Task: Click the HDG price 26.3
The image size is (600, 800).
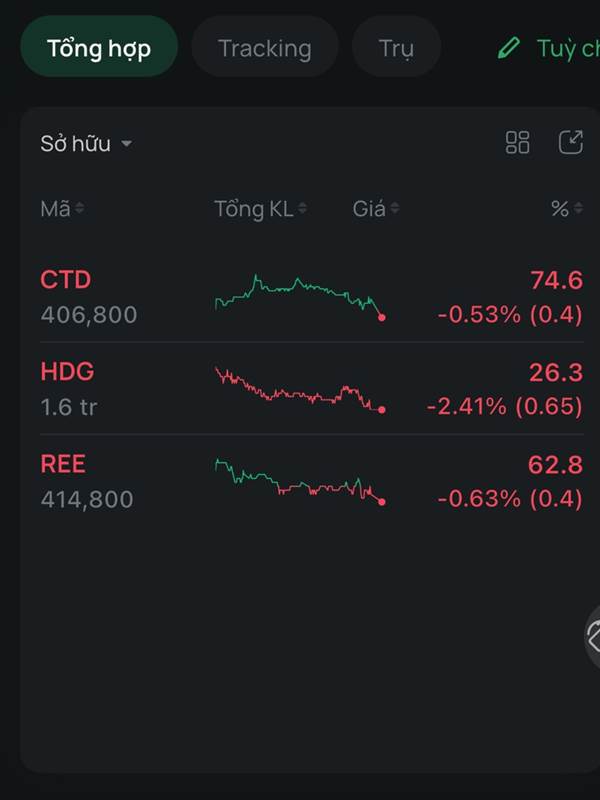Action: (555, 372)
